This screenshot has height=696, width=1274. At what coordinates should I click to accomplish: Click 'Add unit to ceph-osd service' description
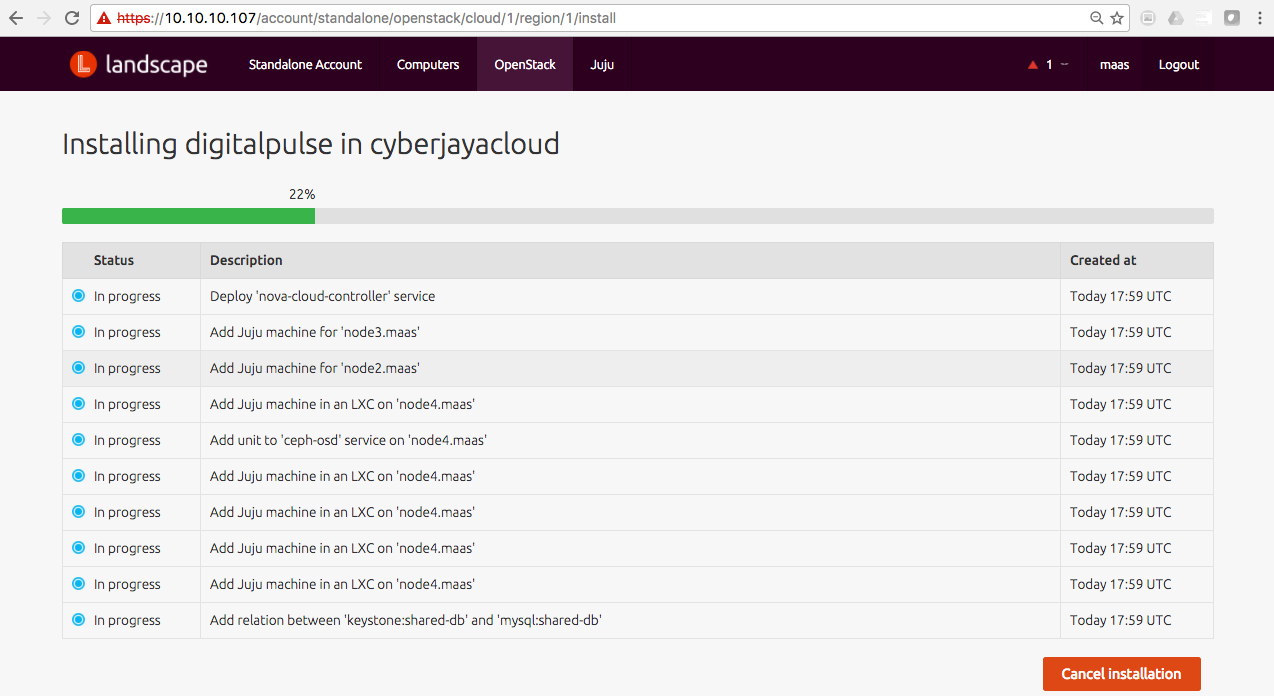[348, 440]
